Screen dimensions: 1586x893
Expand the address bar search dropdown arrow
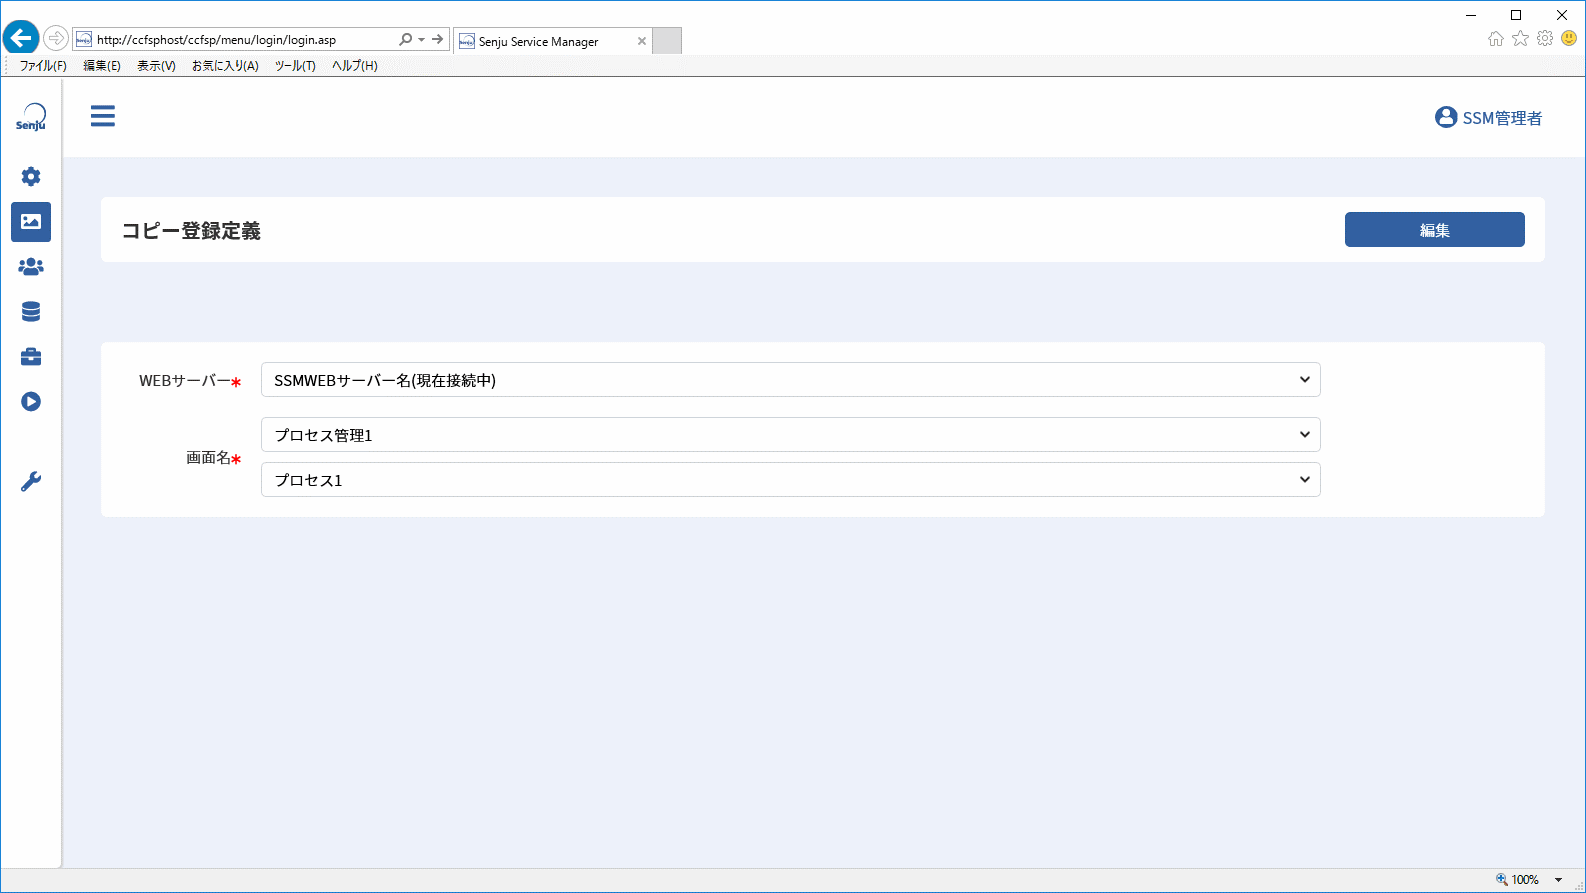421,40
